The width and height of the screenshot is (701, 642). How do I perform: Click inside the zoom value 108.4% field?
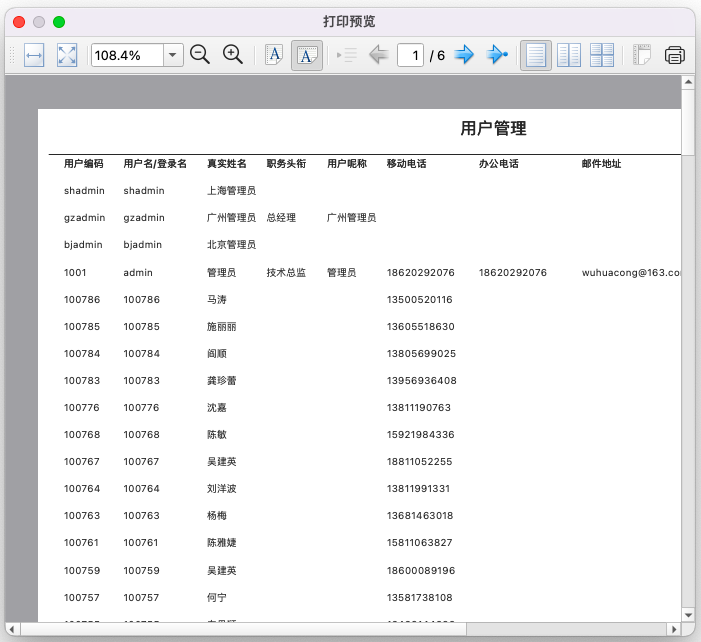pyautogui.click(x=127, y=56)
